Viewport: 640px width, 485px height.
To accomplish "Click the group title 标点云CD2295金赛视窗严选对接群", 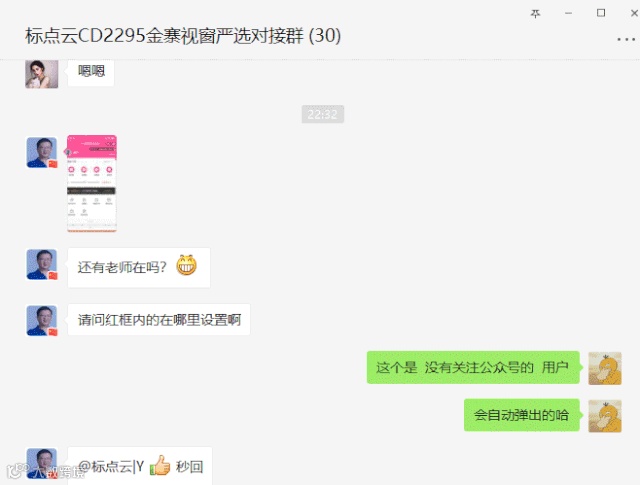I will (164, 36).
